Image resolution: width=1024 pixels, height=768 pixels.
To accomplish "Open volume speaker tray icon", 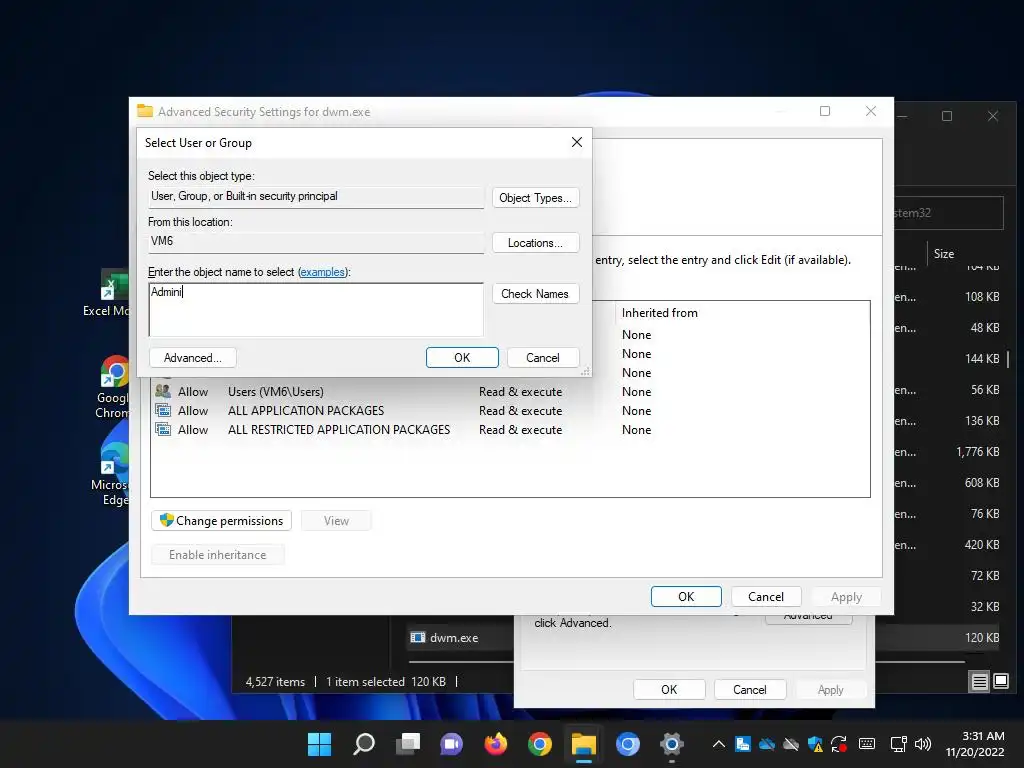I will (923, 744).
